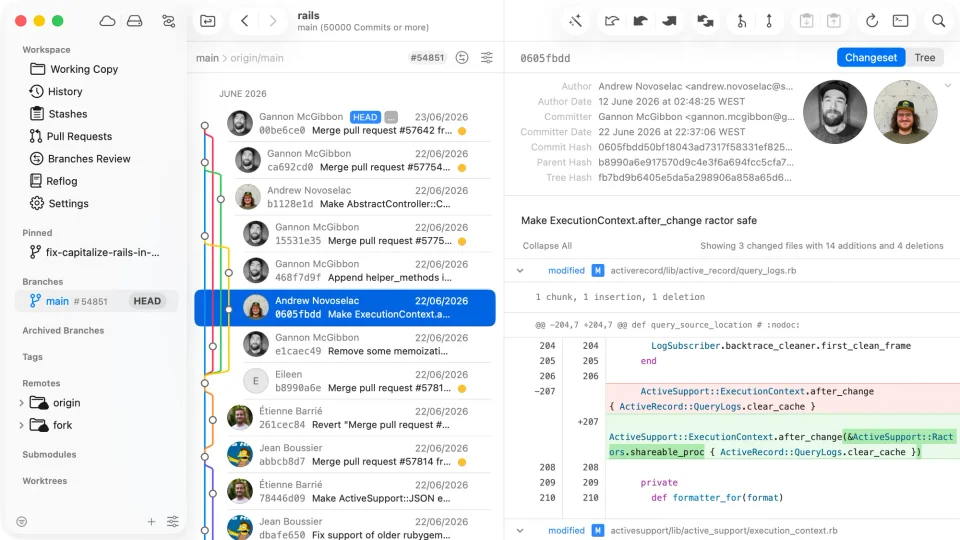Click the Save Stash toolbar icon
The width and height of the screenshot is (960, 540).
pyautogui.click(x=806, y=21)
